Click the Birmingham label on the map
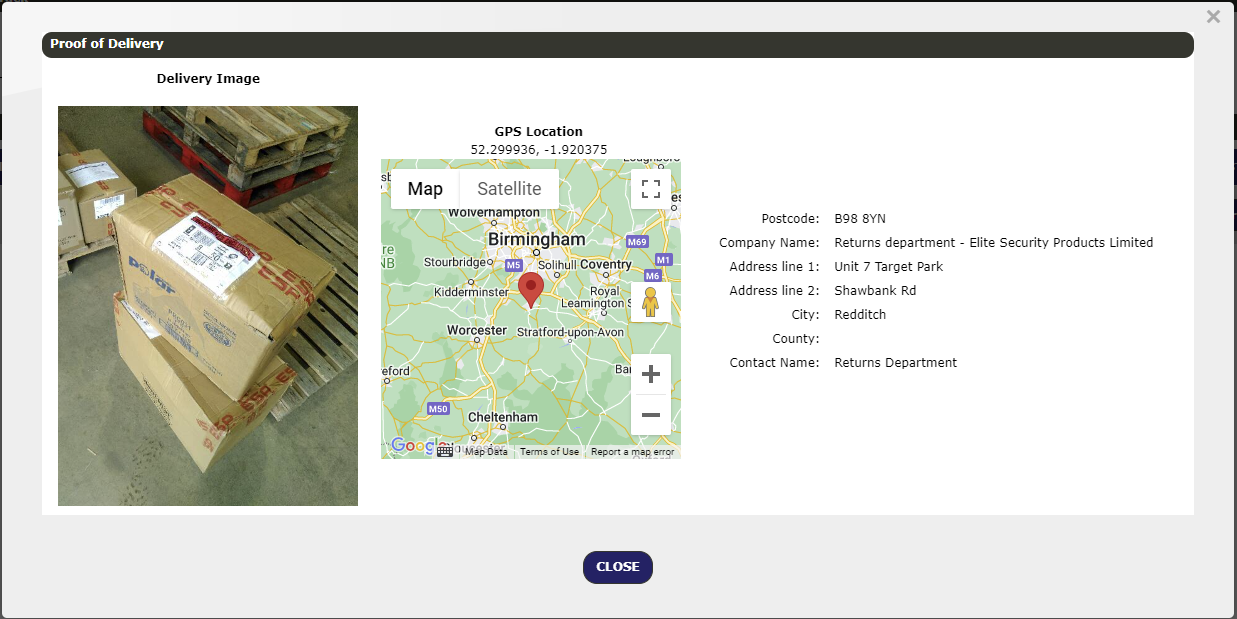1237x619 pixels. 536,240
